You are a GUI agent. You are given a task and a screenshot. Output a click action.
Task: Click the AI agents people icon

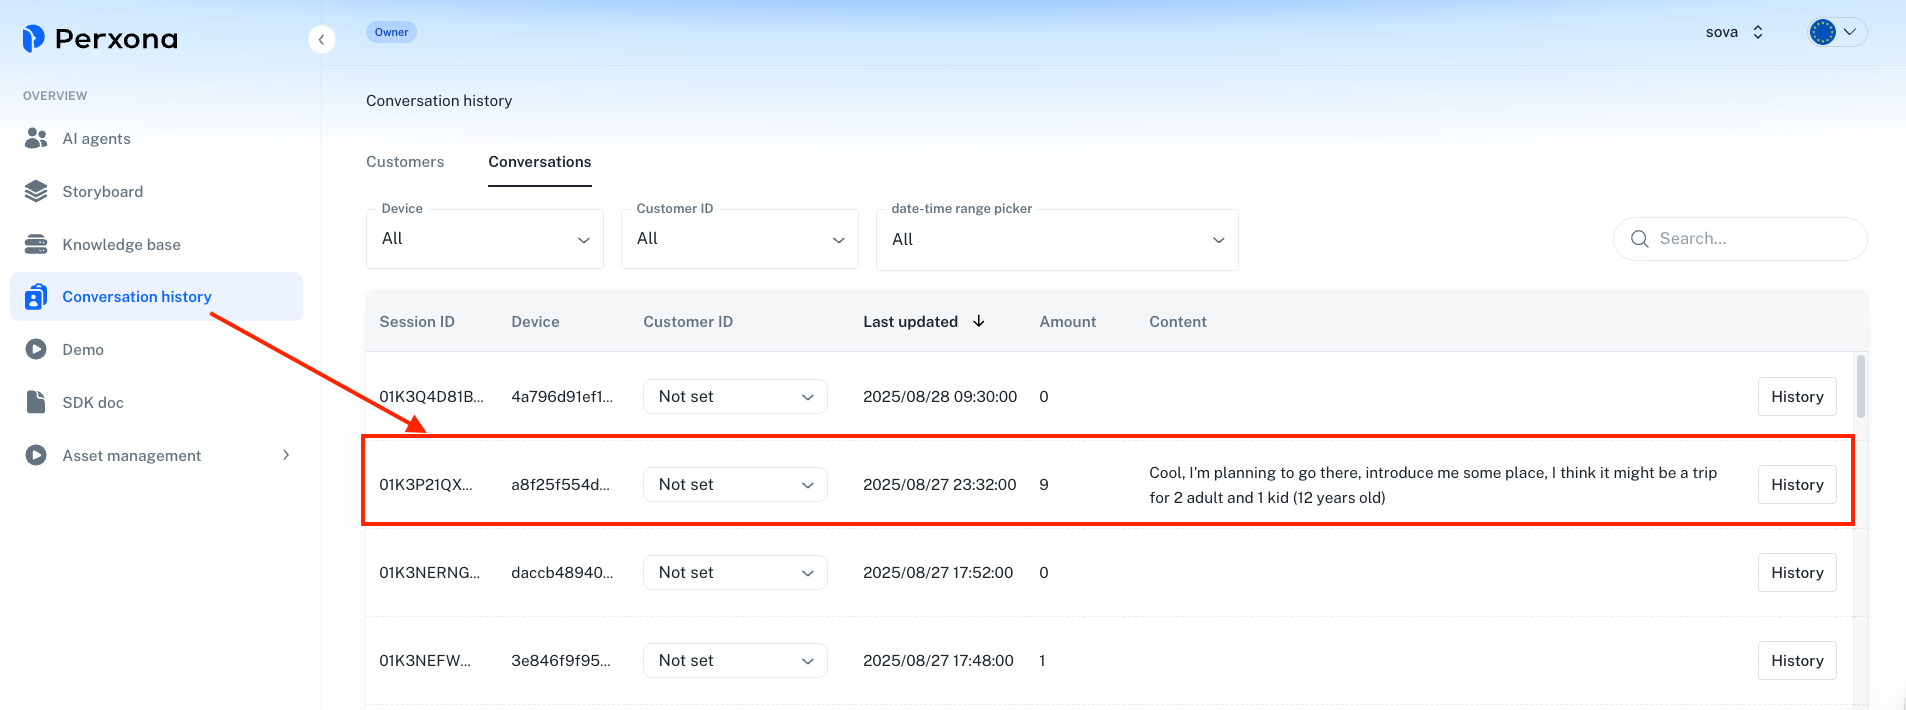pyautogui.click(x=36, y=139)
